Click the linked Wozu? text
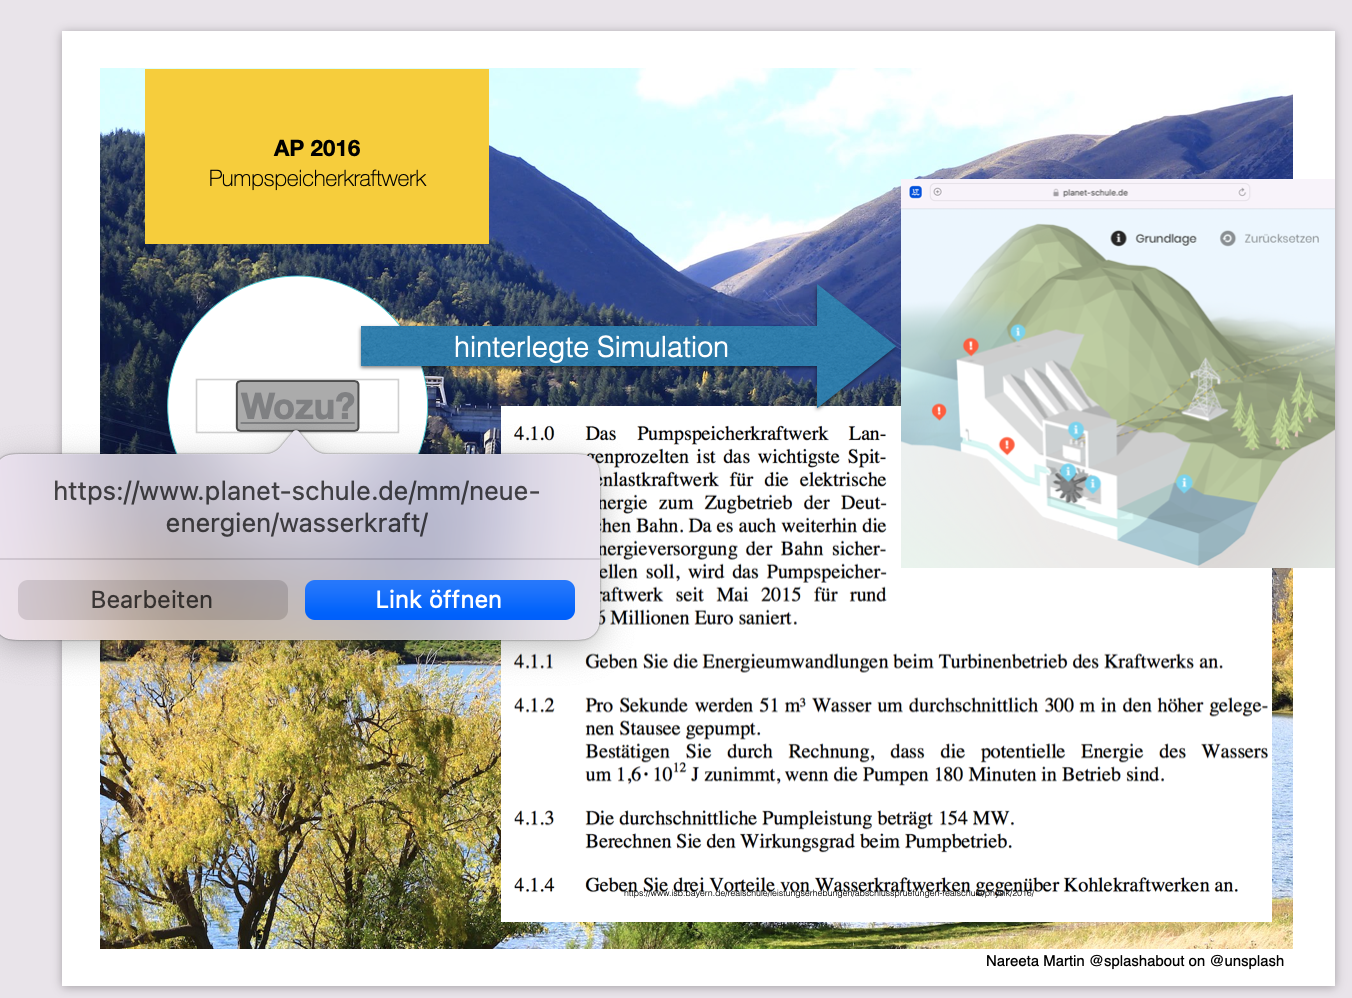The width and height of the screenshot is (1352, 998). (297, 406)
